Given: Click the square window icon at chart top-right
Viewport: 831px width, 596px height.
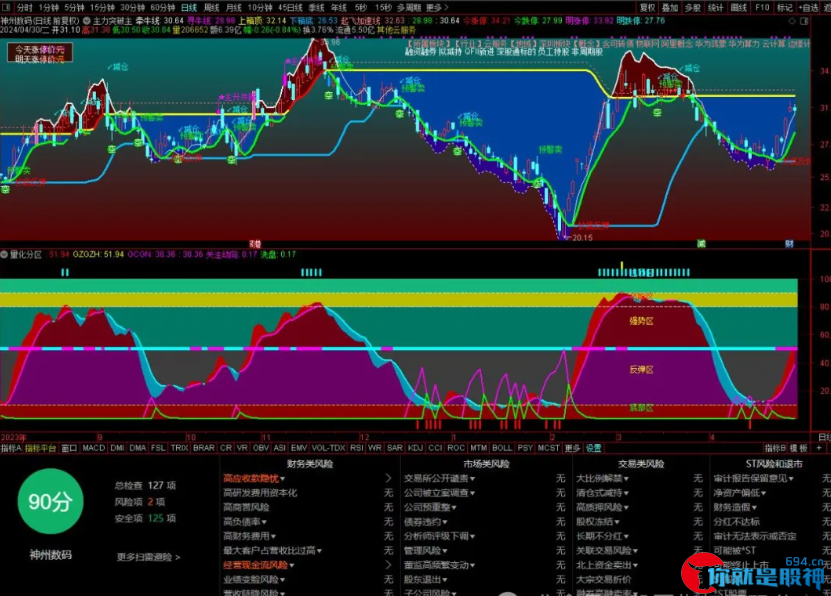Looking at the screenshot, I should coord(804,21).
